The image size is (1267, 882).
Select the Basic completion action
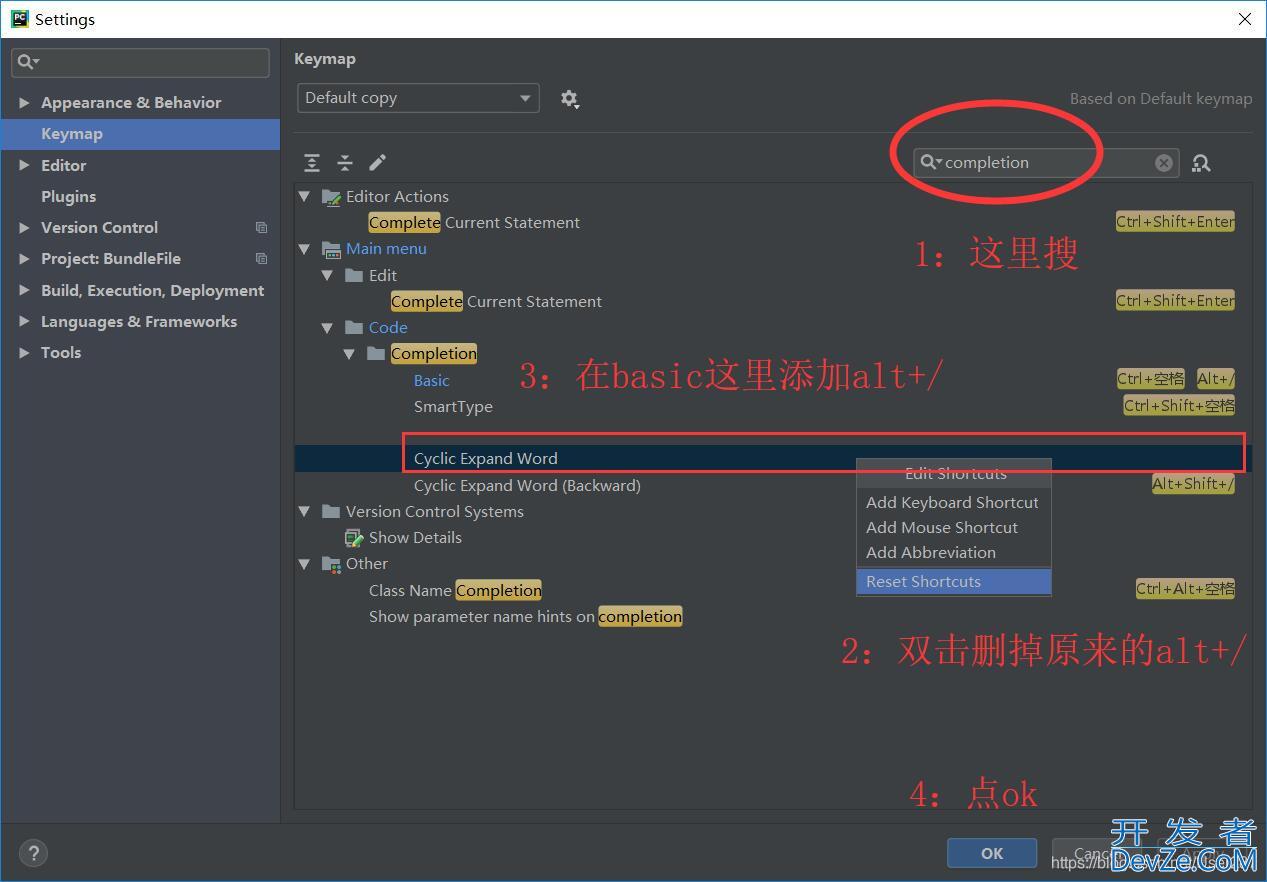pos(431,380)
